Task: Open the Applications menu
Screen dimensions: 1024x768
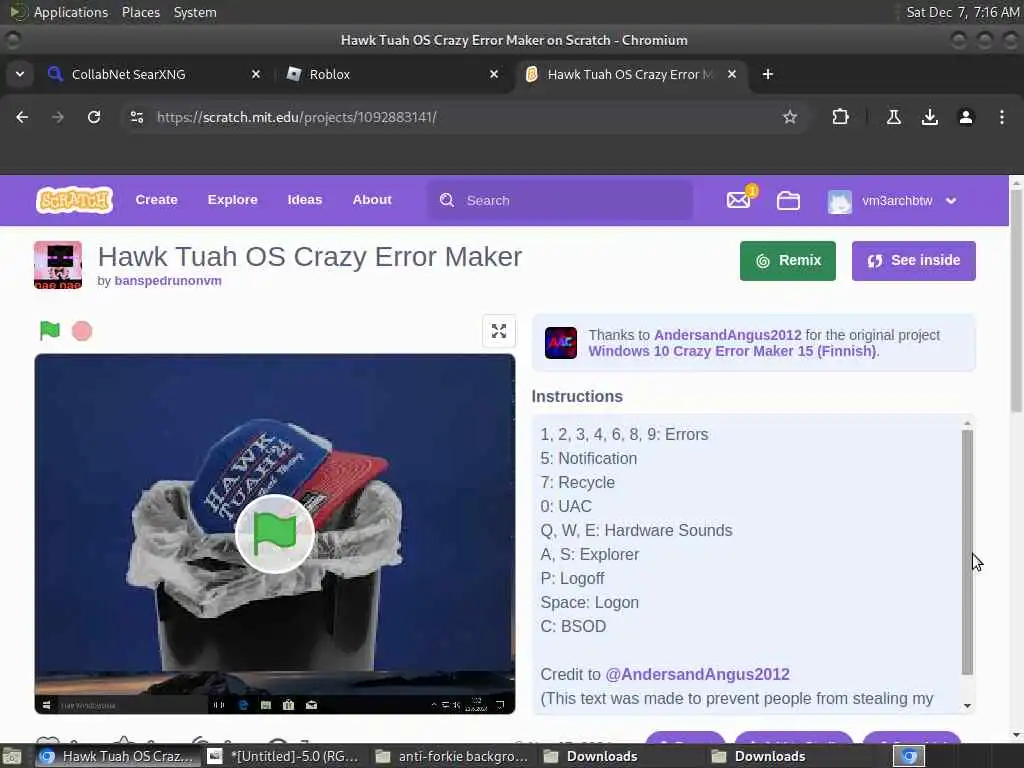Action: tap(71, 12)
